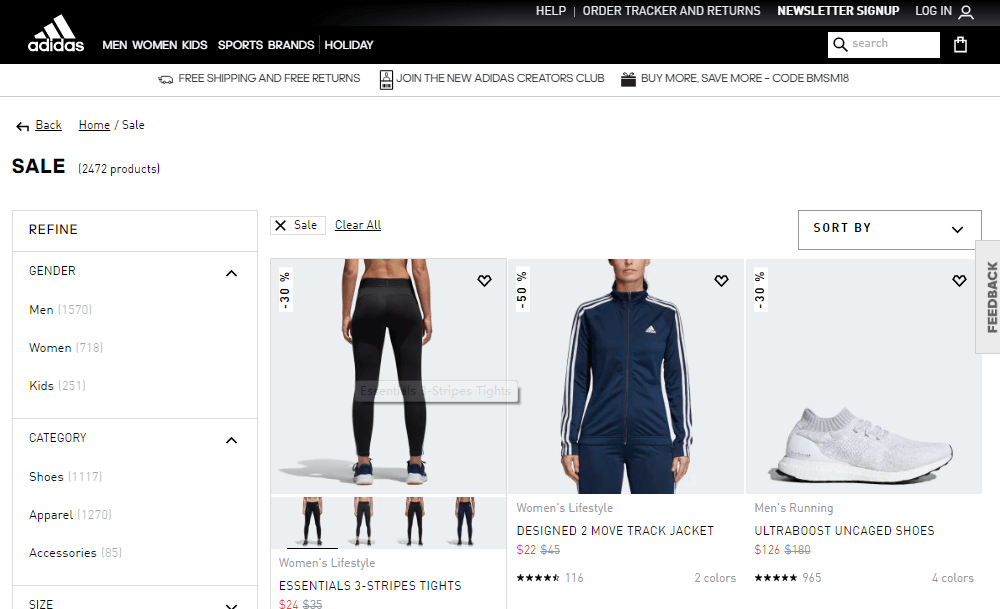Click the Back link

pos(48,125)
